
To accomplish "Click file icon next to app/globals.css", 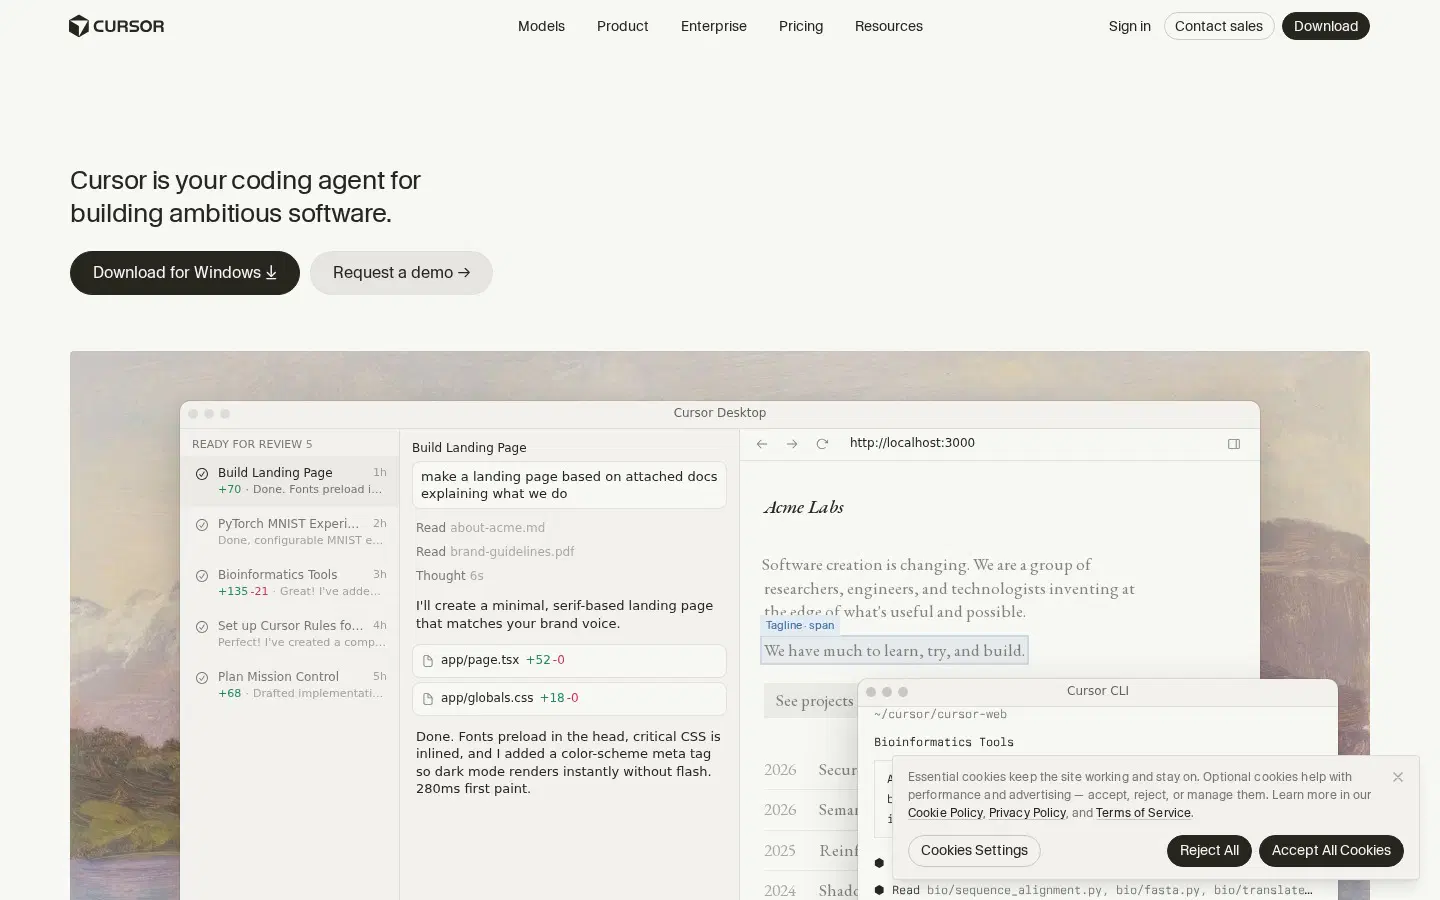I will pyautogui.click(x=428, y=699).
